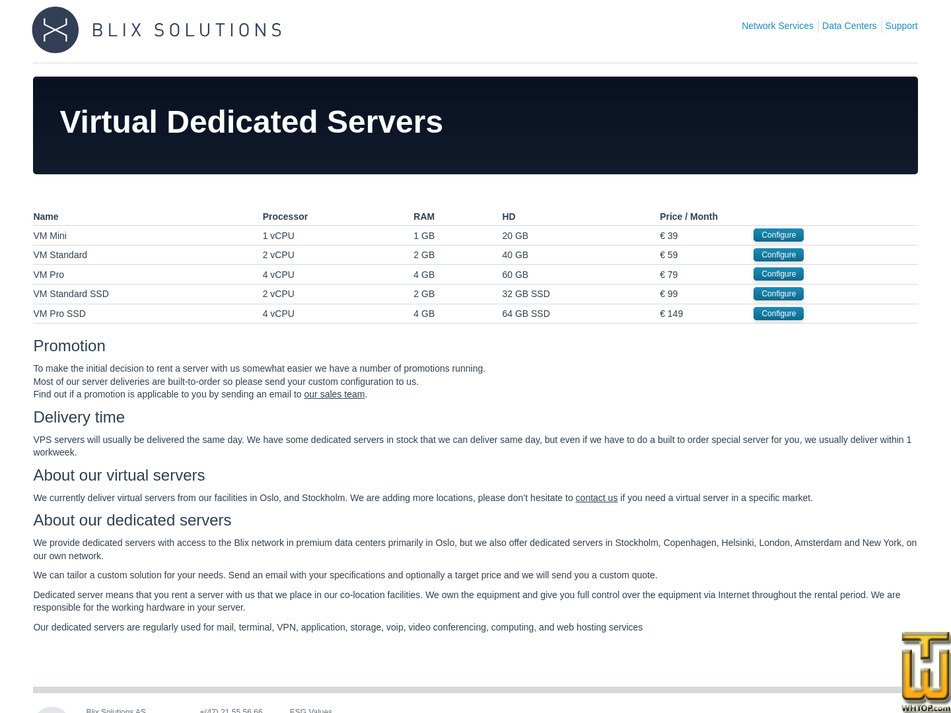The image size is (951, 713).
Task: Select the Processor column header
Action: click(x=285, y=216)
